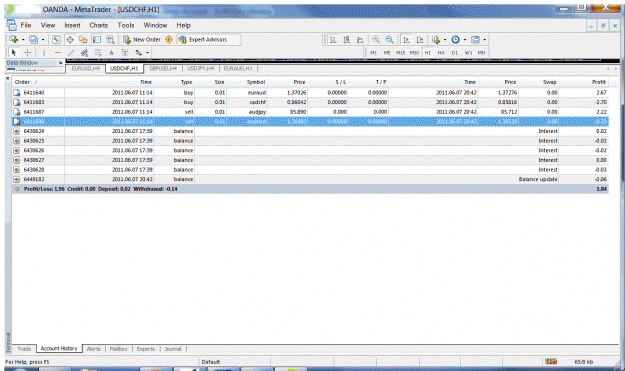Screen dimensions: 625x371
Task: Open the File menu
Action: click(26, 25)
